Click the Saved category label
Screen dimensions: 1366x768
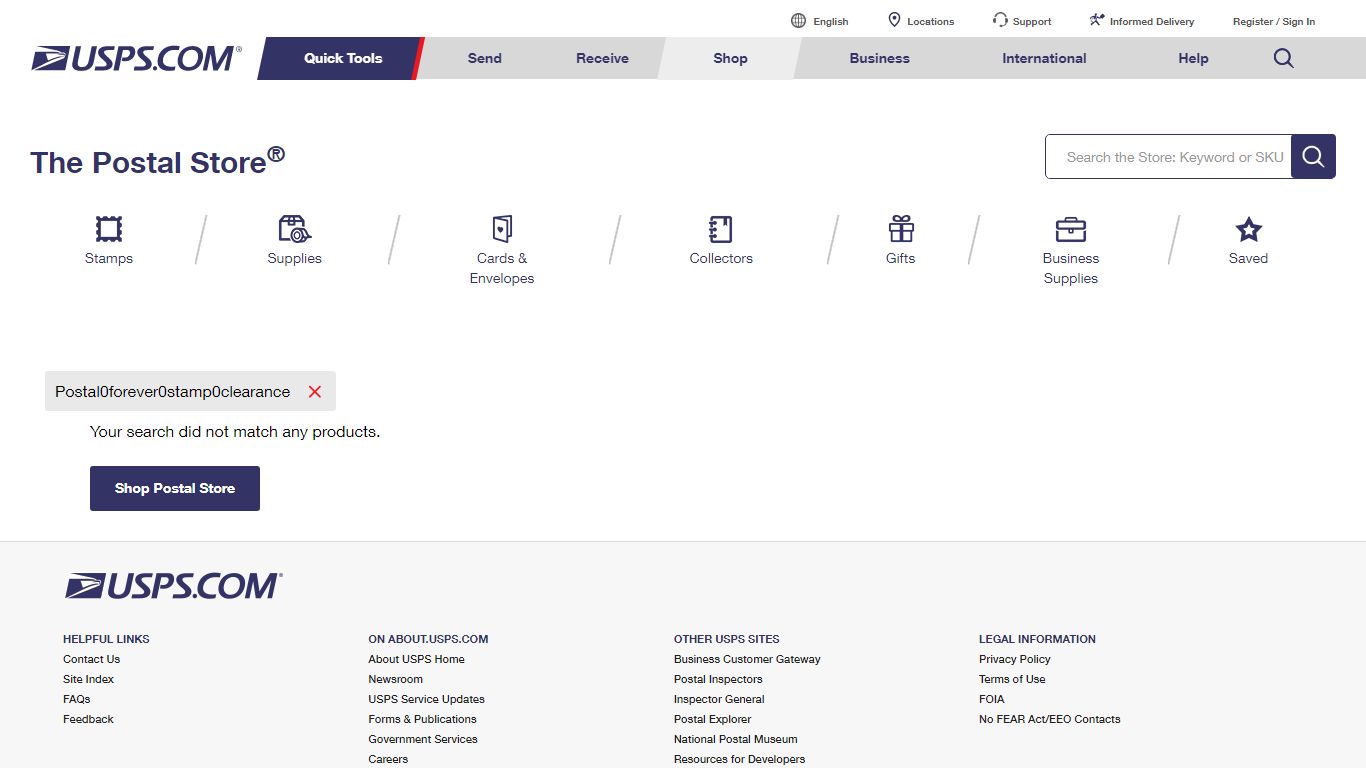click(1248, 258)
